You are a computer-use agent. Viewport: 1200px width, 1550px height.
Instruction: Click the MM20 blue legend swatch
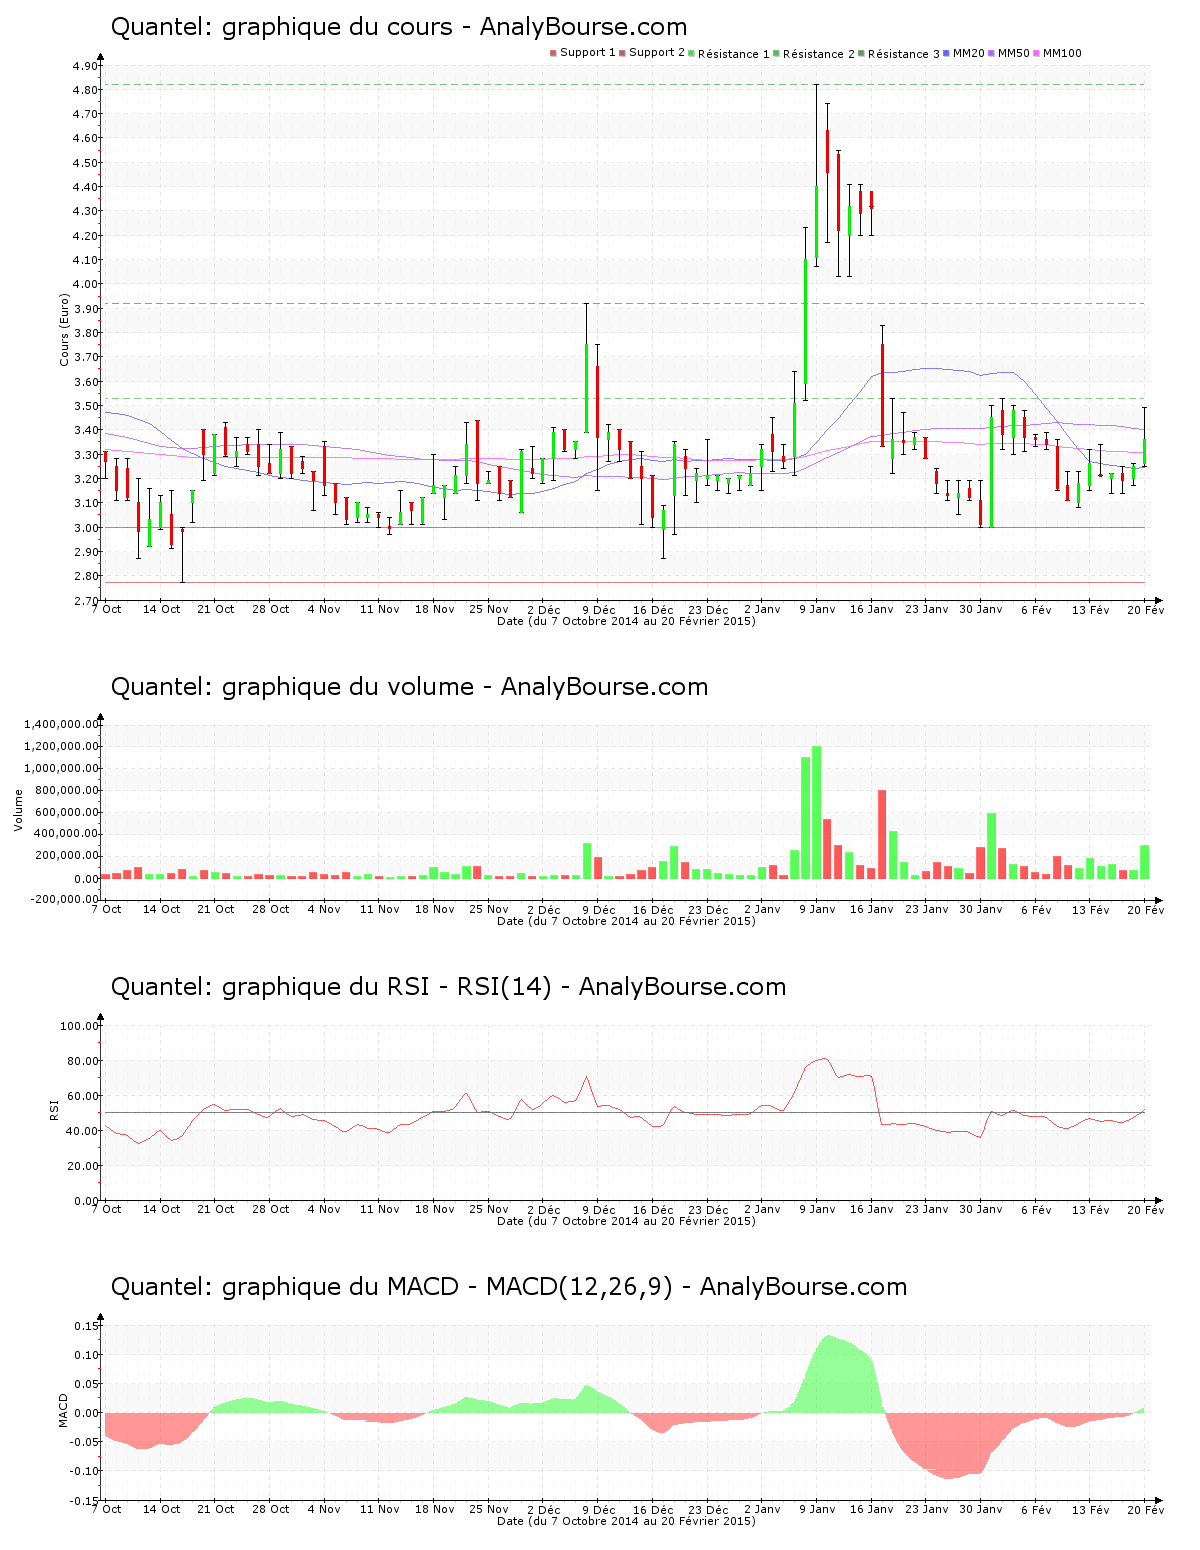(946, 53)
